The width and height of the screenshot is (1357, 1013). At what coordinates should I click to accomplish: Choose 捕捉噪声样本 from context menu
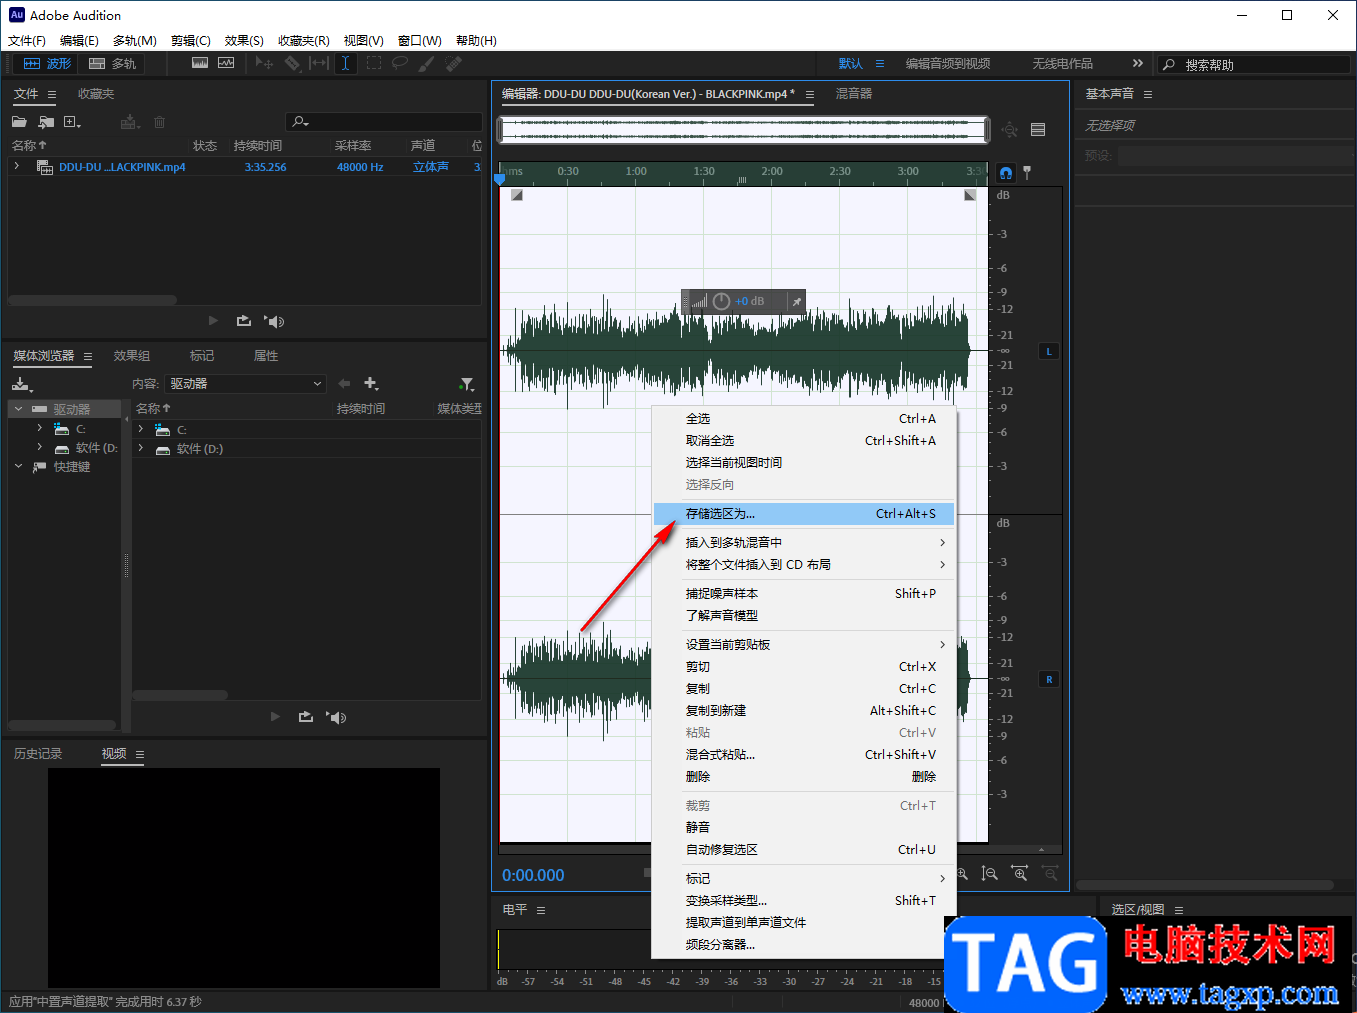click(804, 594)
